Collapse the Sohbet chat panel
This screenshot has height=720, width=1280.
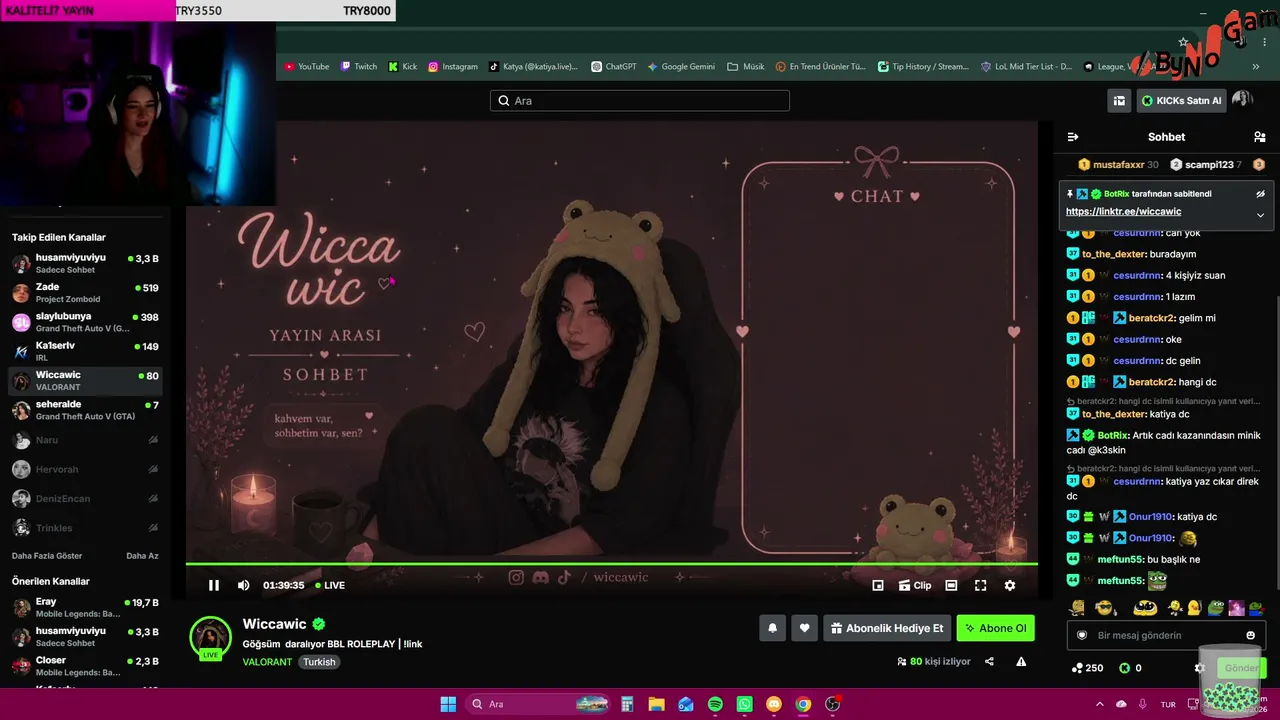(1073, 137)
